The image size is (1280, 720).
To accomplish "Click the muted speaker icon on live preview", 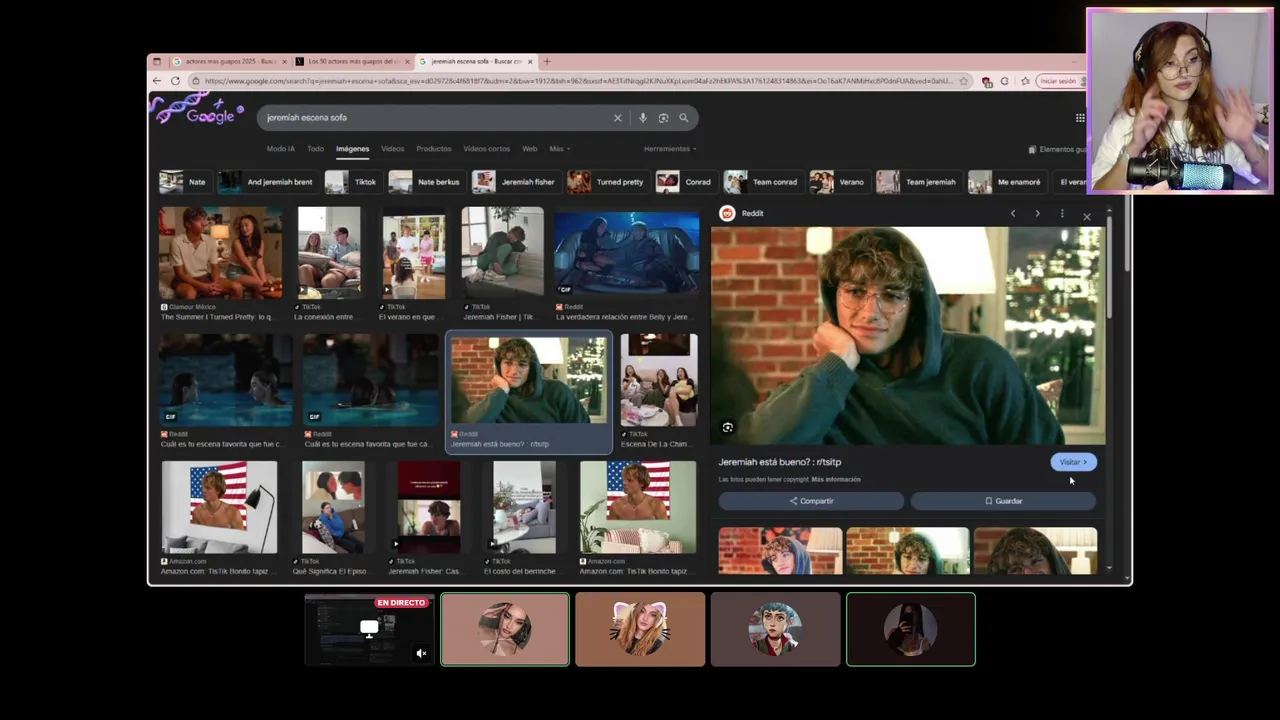I will pyautogui.click(x=421, y=653).
